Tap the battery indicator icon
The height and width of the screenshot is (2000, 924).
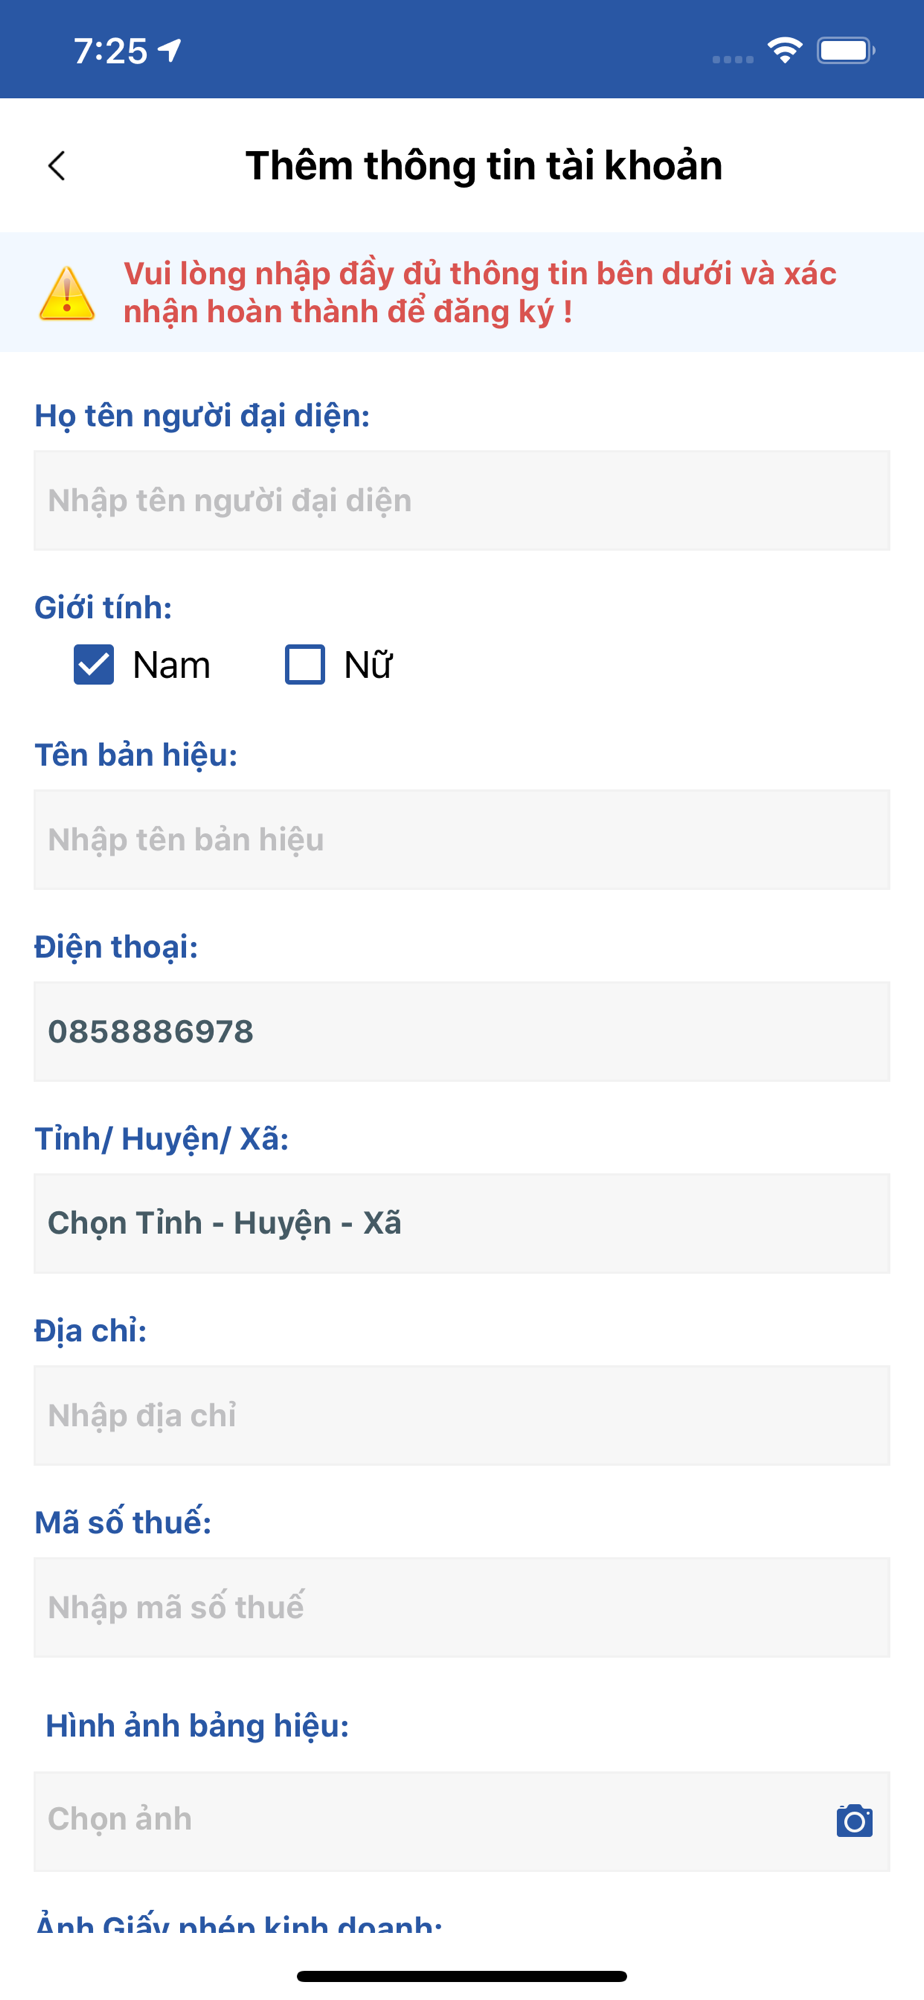[x=846, y=50]
